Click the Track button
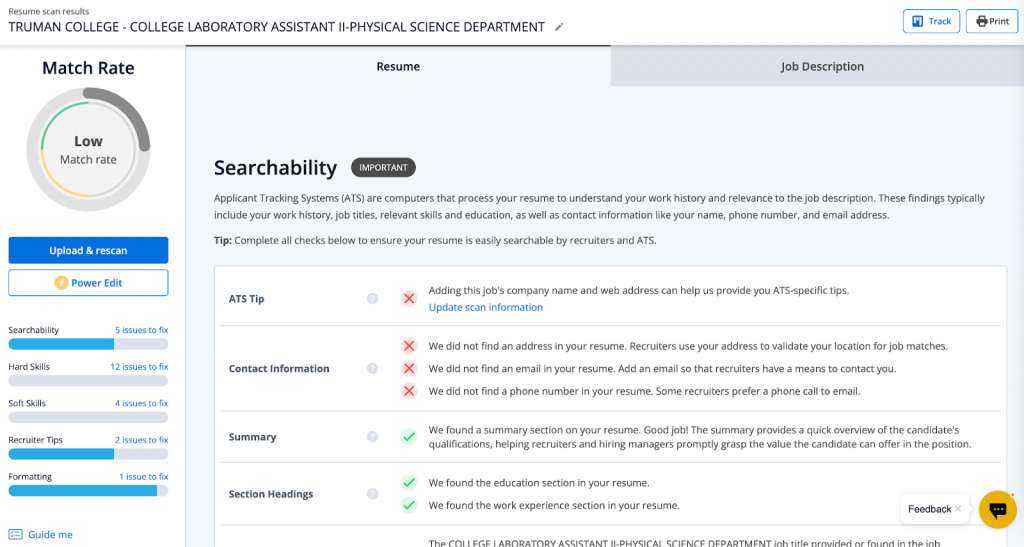The width and height of the screenshot is (1024, 547). coord(931,21)
